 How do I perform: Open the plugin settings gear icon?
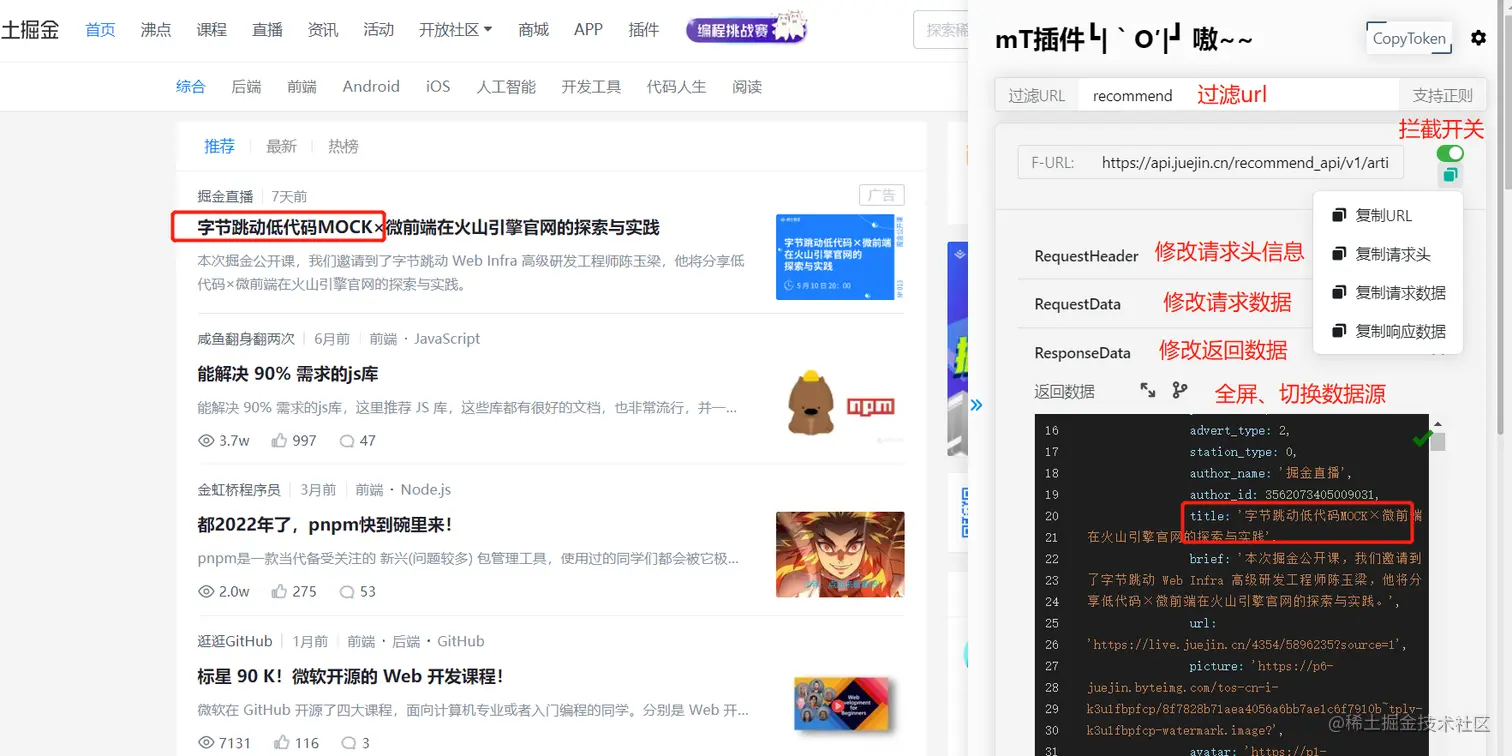point(1478,38)
